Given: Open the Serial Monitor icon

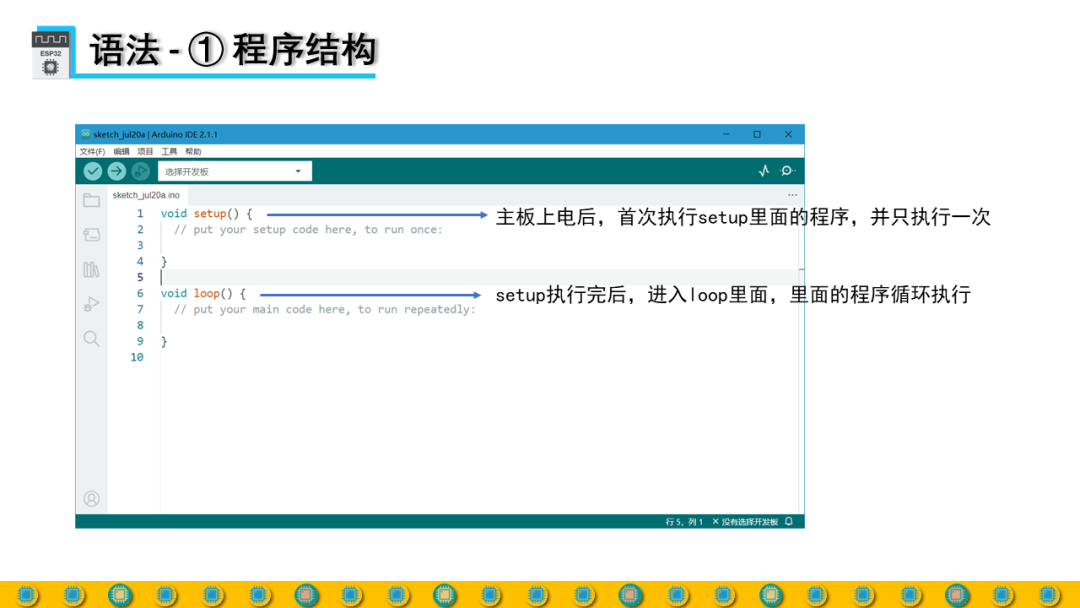Looking at the screenshot, I should tap(787, 171).
